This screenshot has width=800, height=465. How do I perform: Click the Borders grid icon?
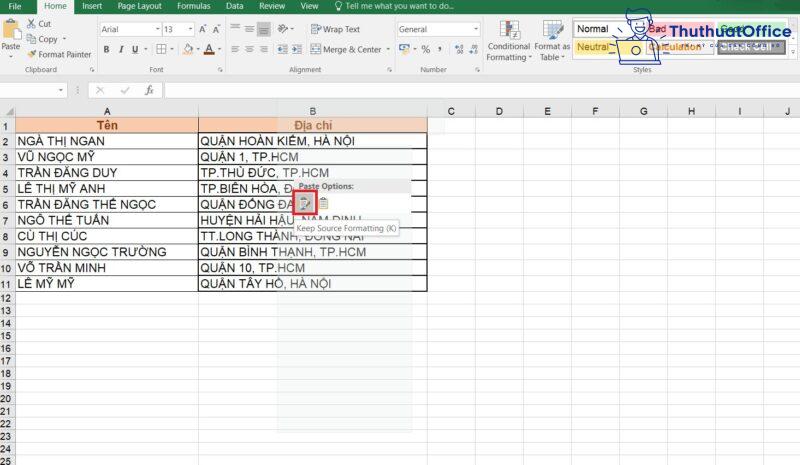click(x=161, y=49)
